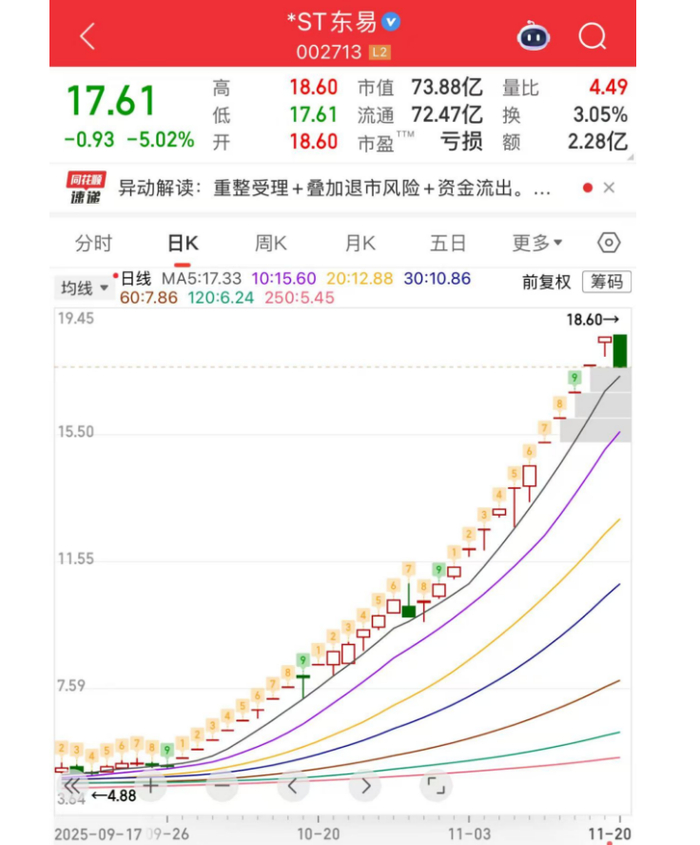Tap the L2 level badge

(380, 52)
